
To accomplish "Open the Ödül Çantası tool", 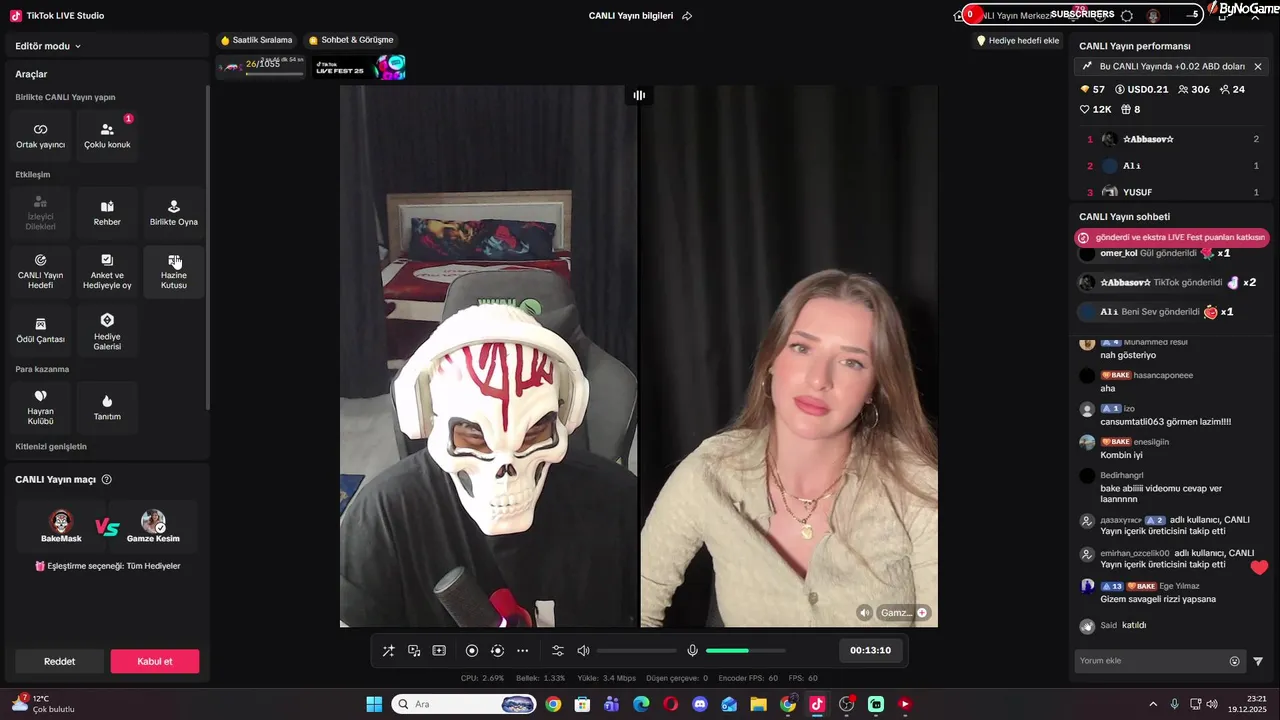I will [40, 331].
